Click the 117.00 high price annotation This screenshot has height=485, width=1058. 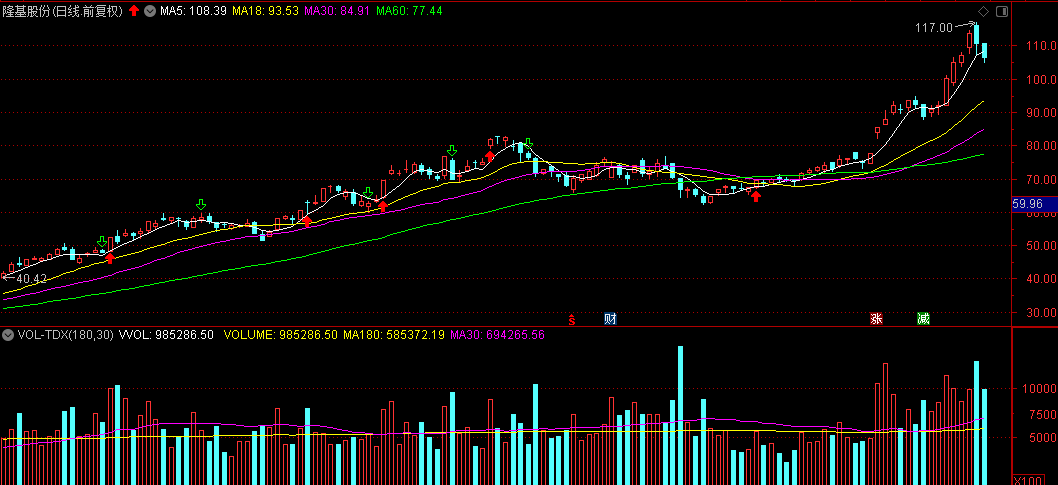click(x=934, y=28)
